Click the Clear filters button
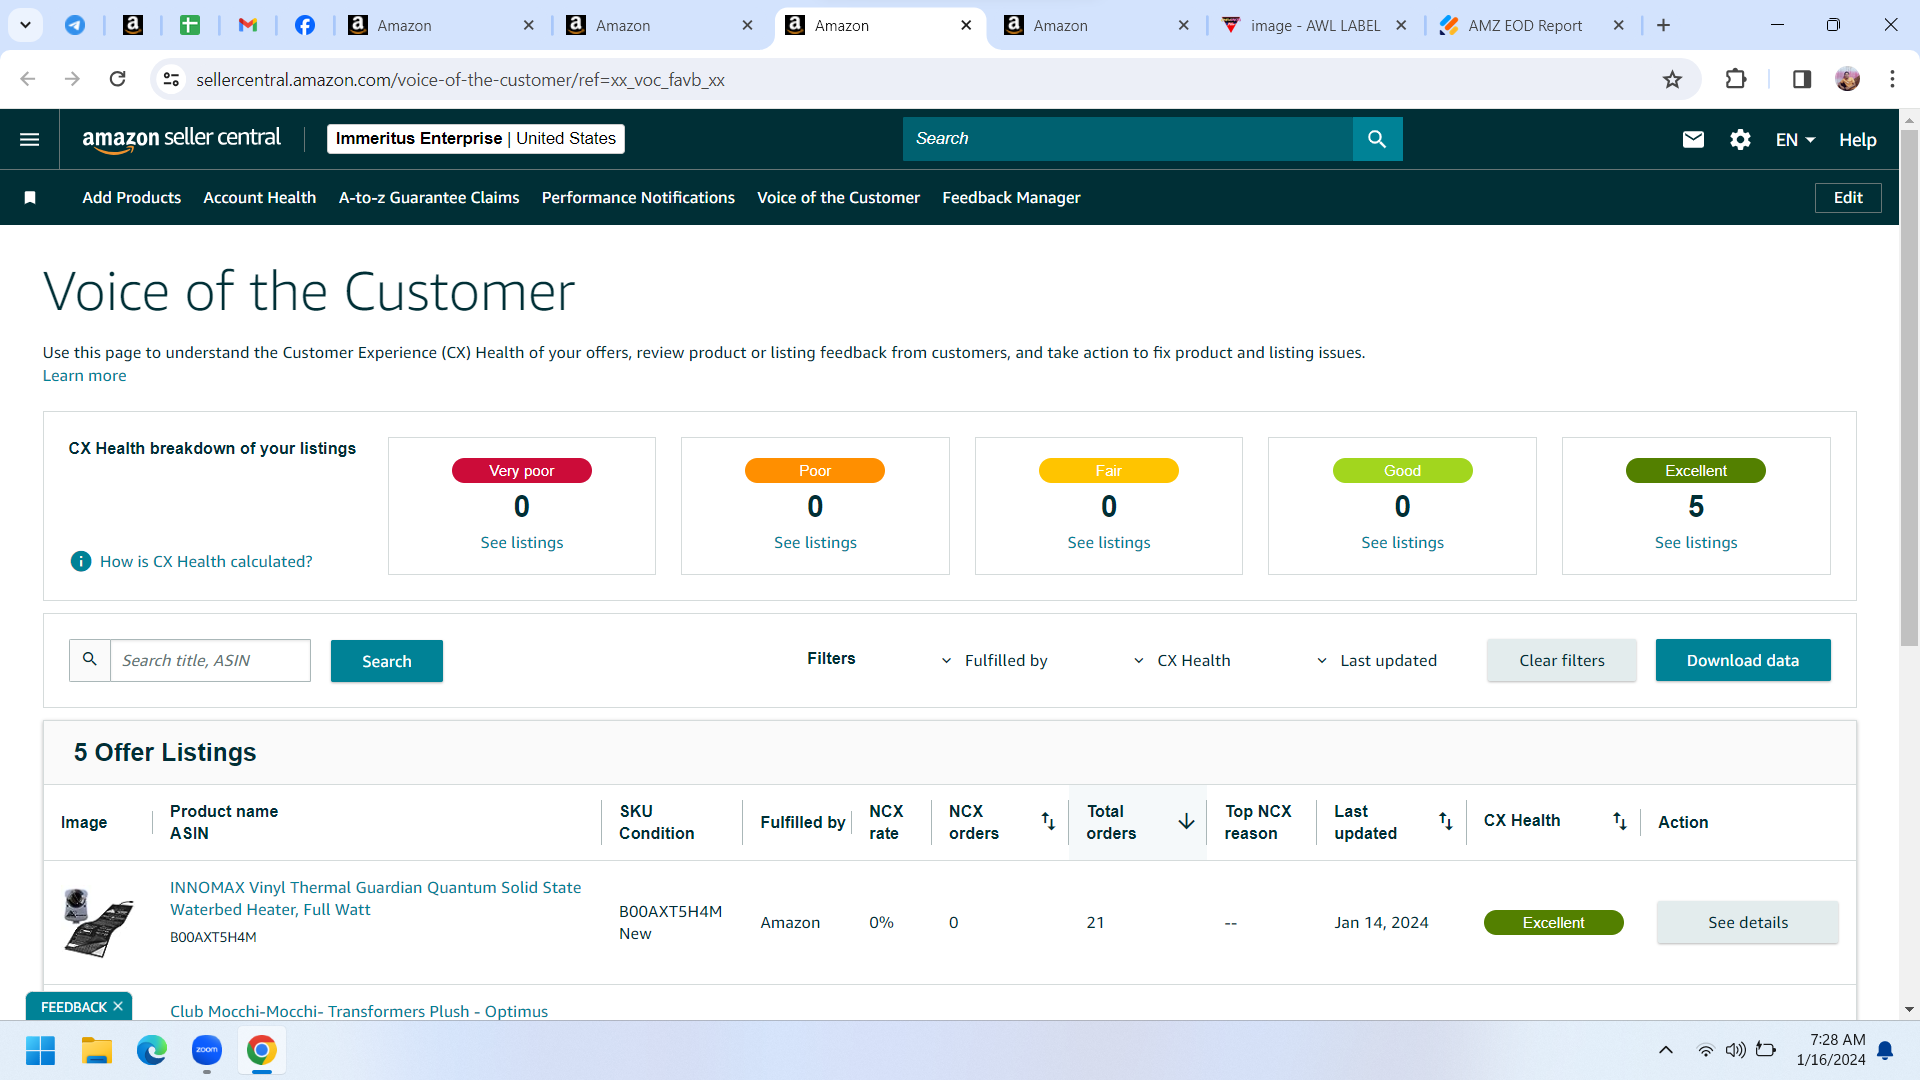This screenshot has height=1080, width=1920. point(1561,660)
